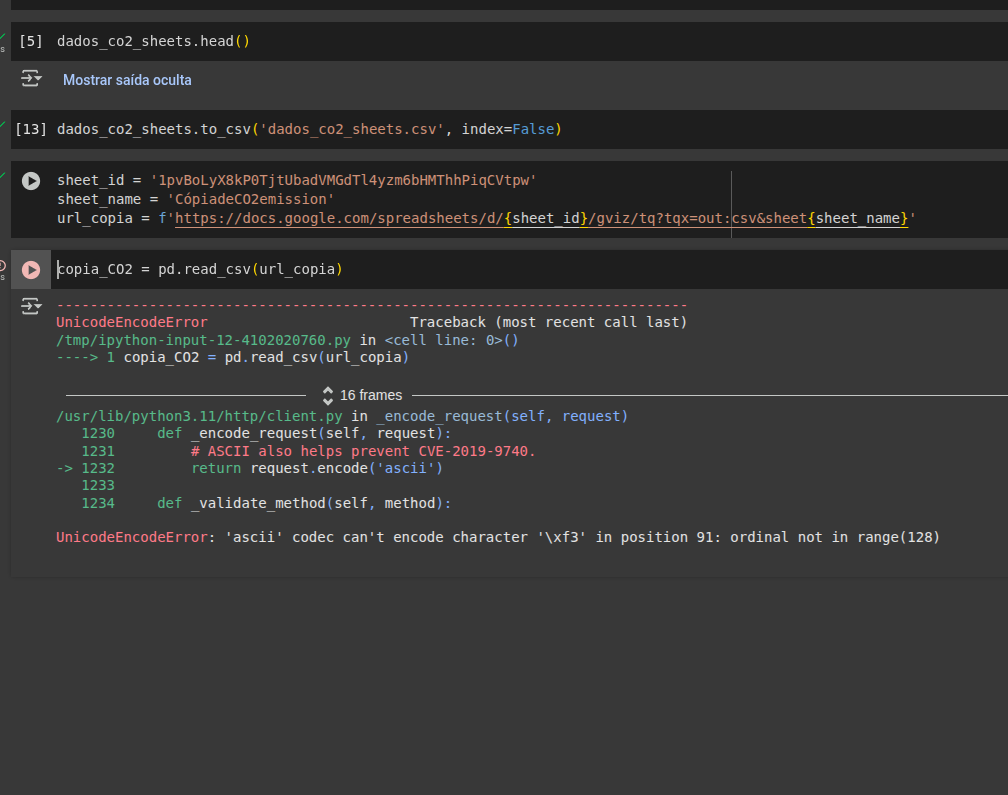
Task: Click the '<cell line: 0>()' text
Action: (451, 340)
